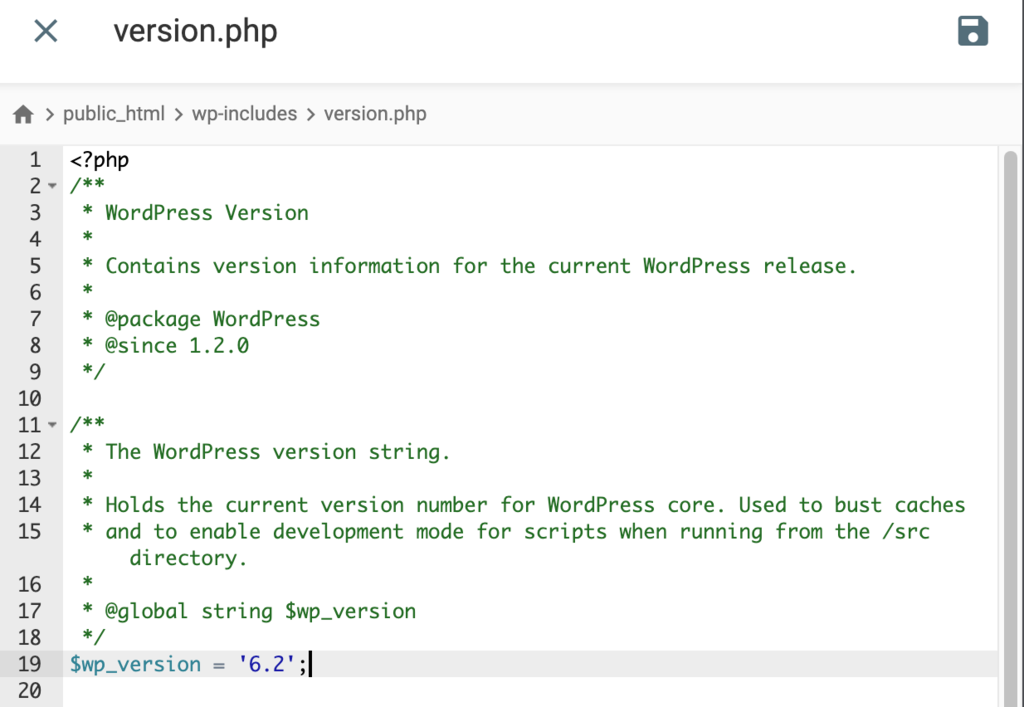Collapse the file header docblock on line 2
This screenshot has height=707, width=1024.
pyautogui.click(x=52, y=186)
